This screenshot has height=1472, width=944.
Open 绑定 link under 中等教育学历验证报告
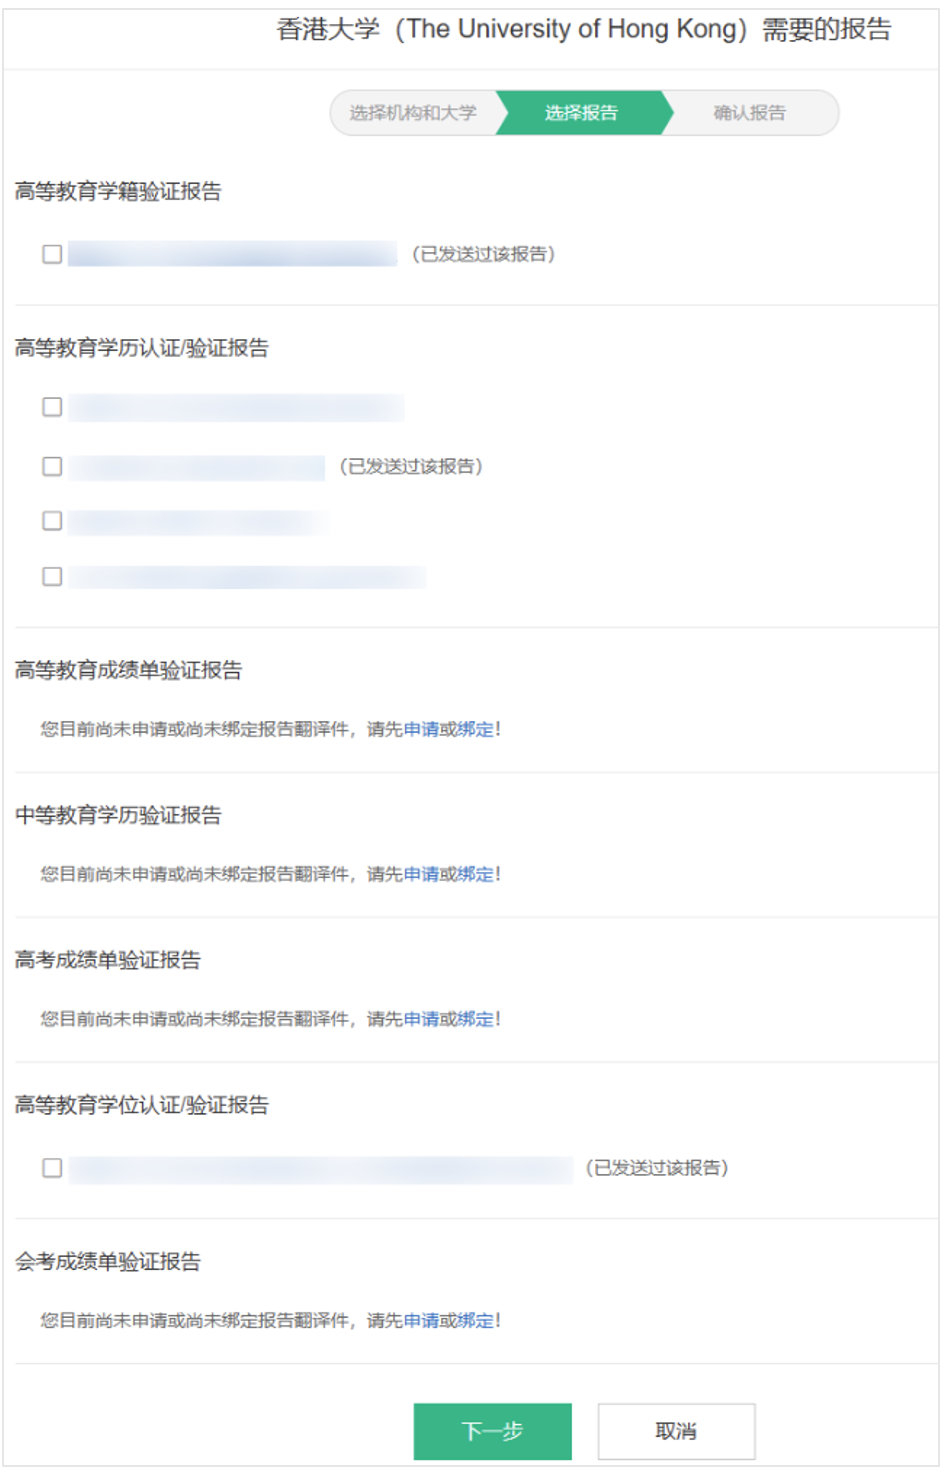pos(476,874)
